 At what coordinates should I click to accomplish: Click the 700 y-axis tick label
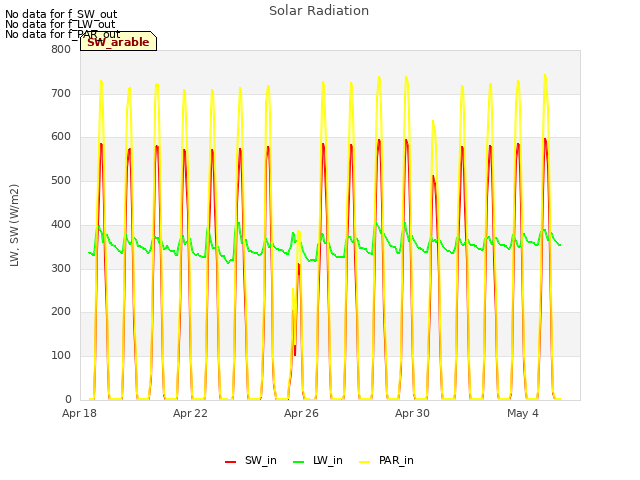[61, 93]
